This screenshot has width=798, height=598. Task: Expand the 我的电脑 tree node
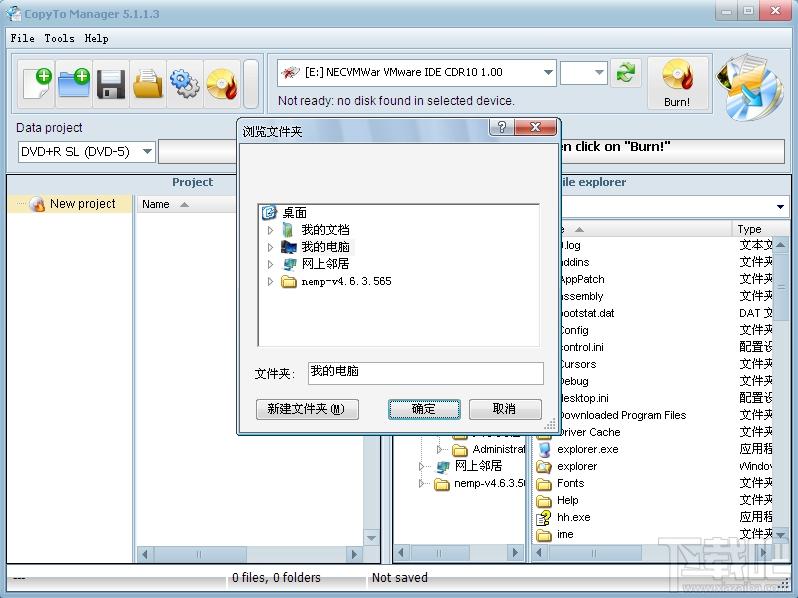[x=270, y=247]
